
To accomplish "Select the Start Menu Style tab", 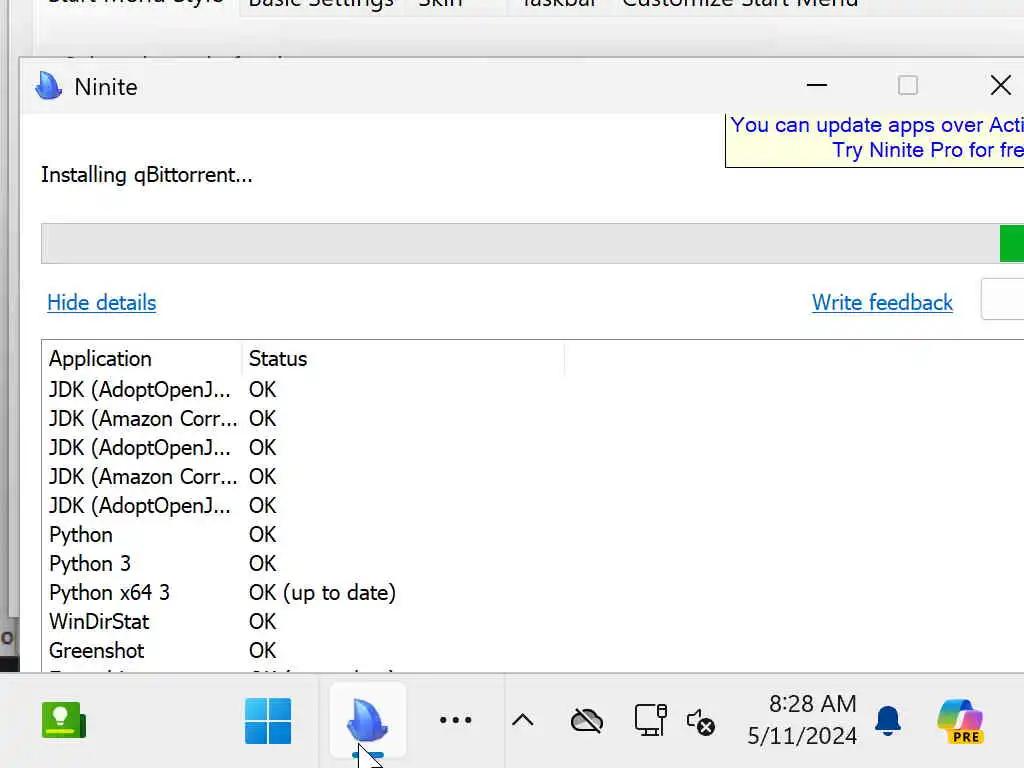I will tap(136, 5).
